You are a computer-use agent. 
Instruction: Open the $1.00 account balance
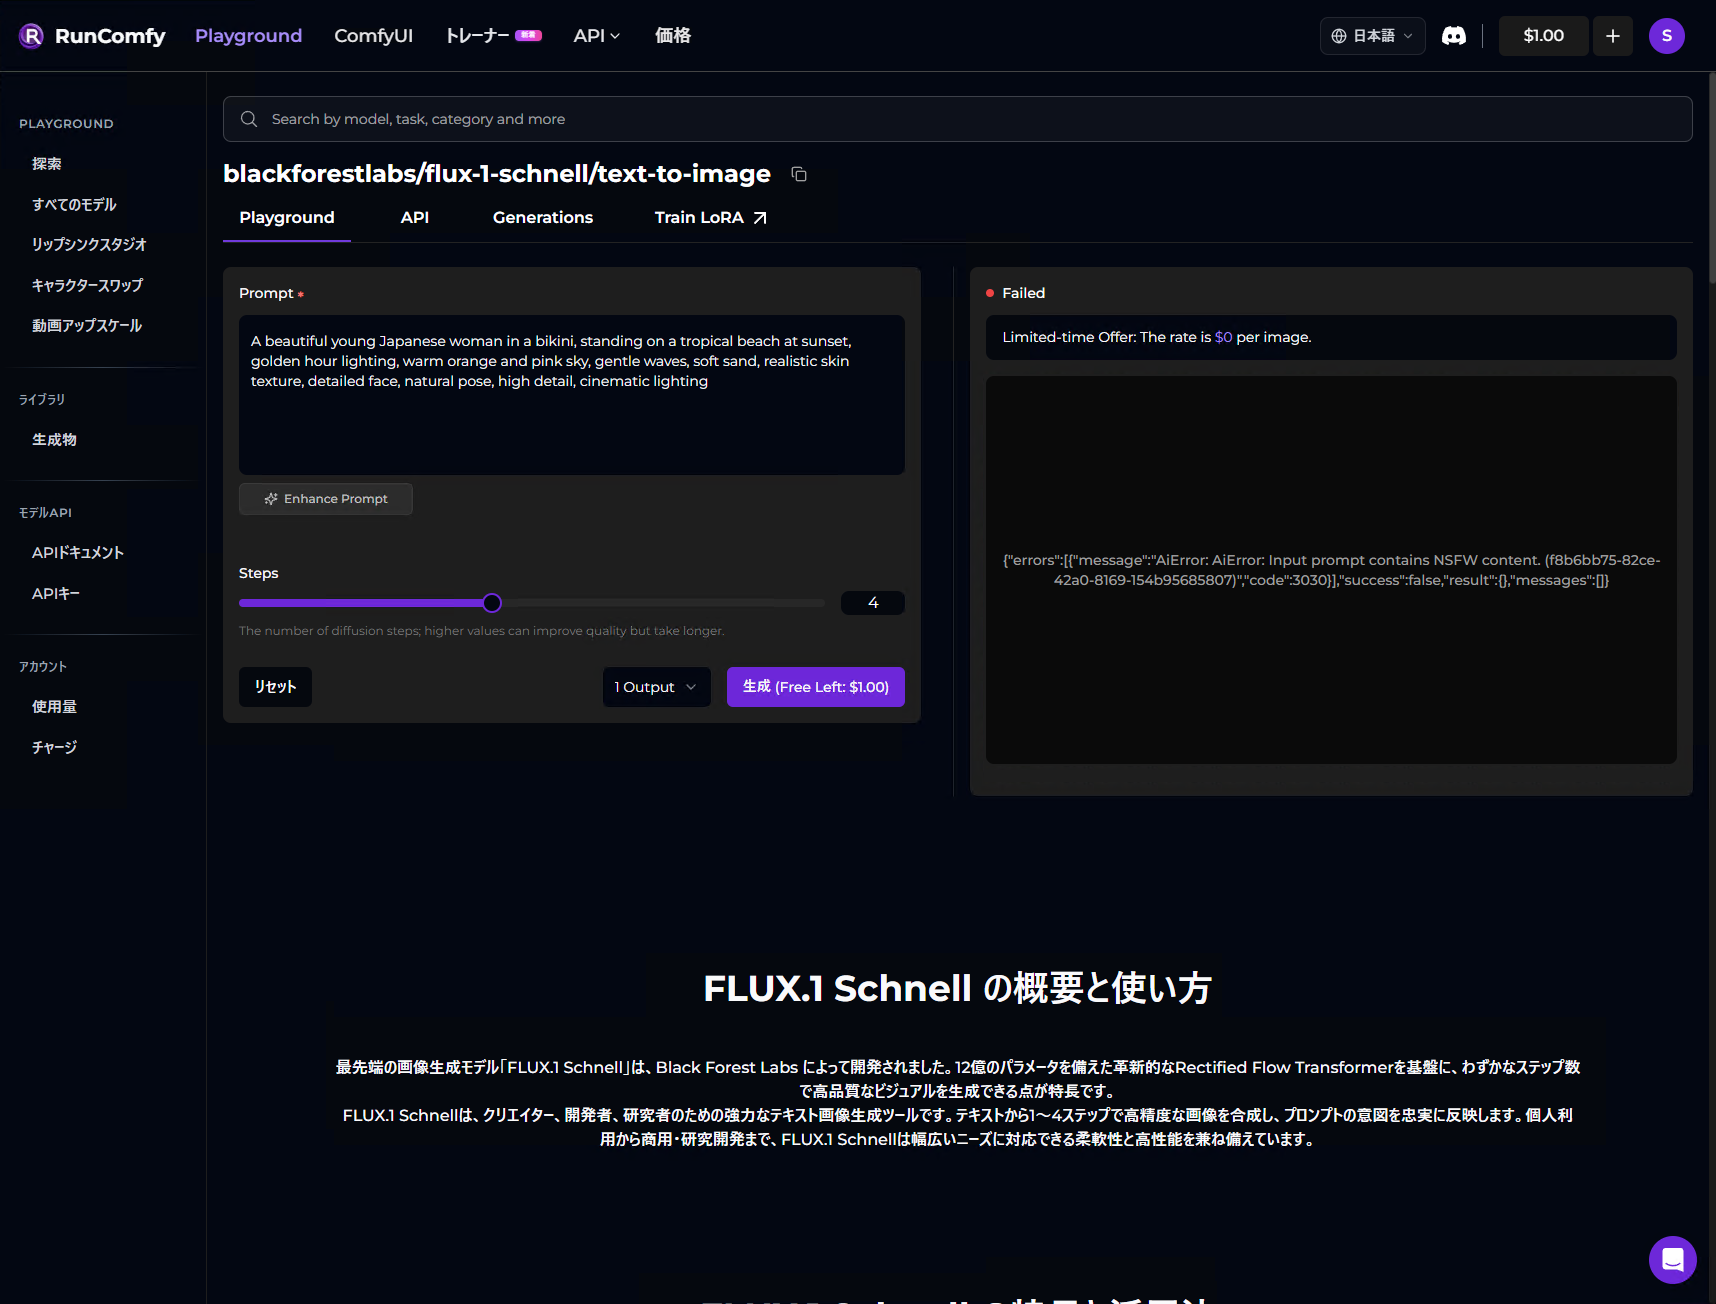tap(1542, 36)
